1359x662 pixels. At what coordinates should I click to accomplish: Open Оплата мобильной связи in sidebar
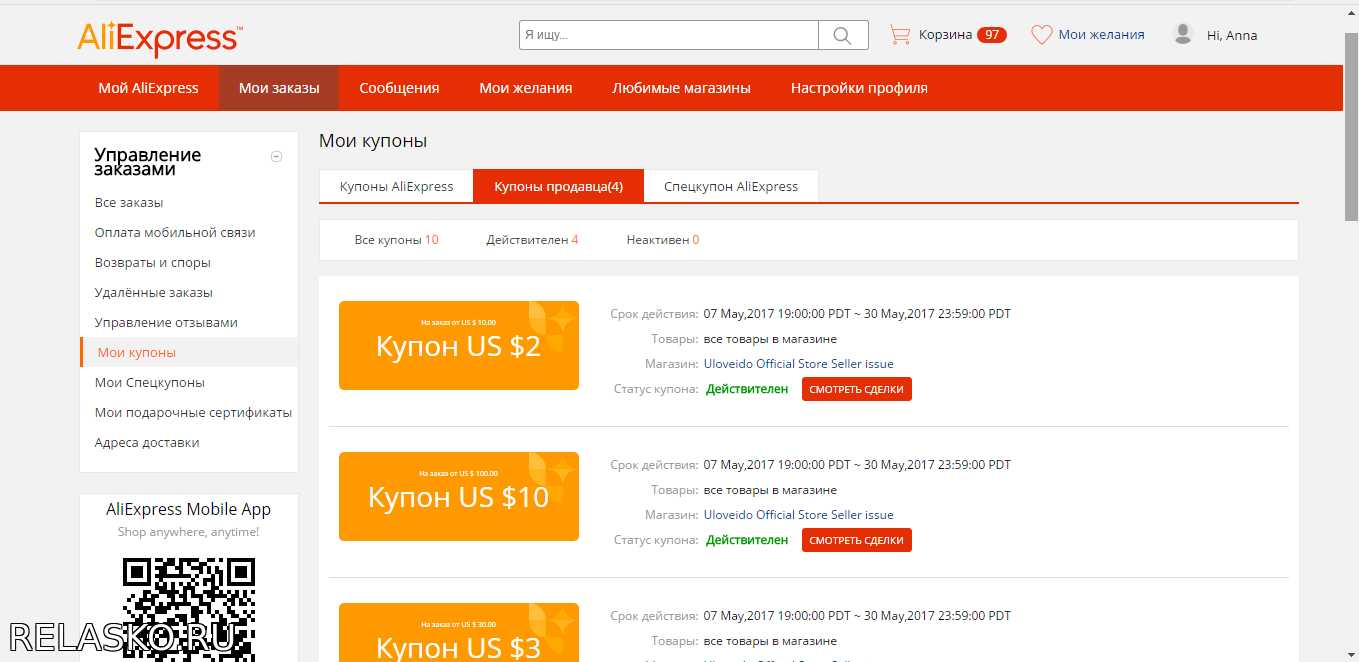tap(175, 233)
